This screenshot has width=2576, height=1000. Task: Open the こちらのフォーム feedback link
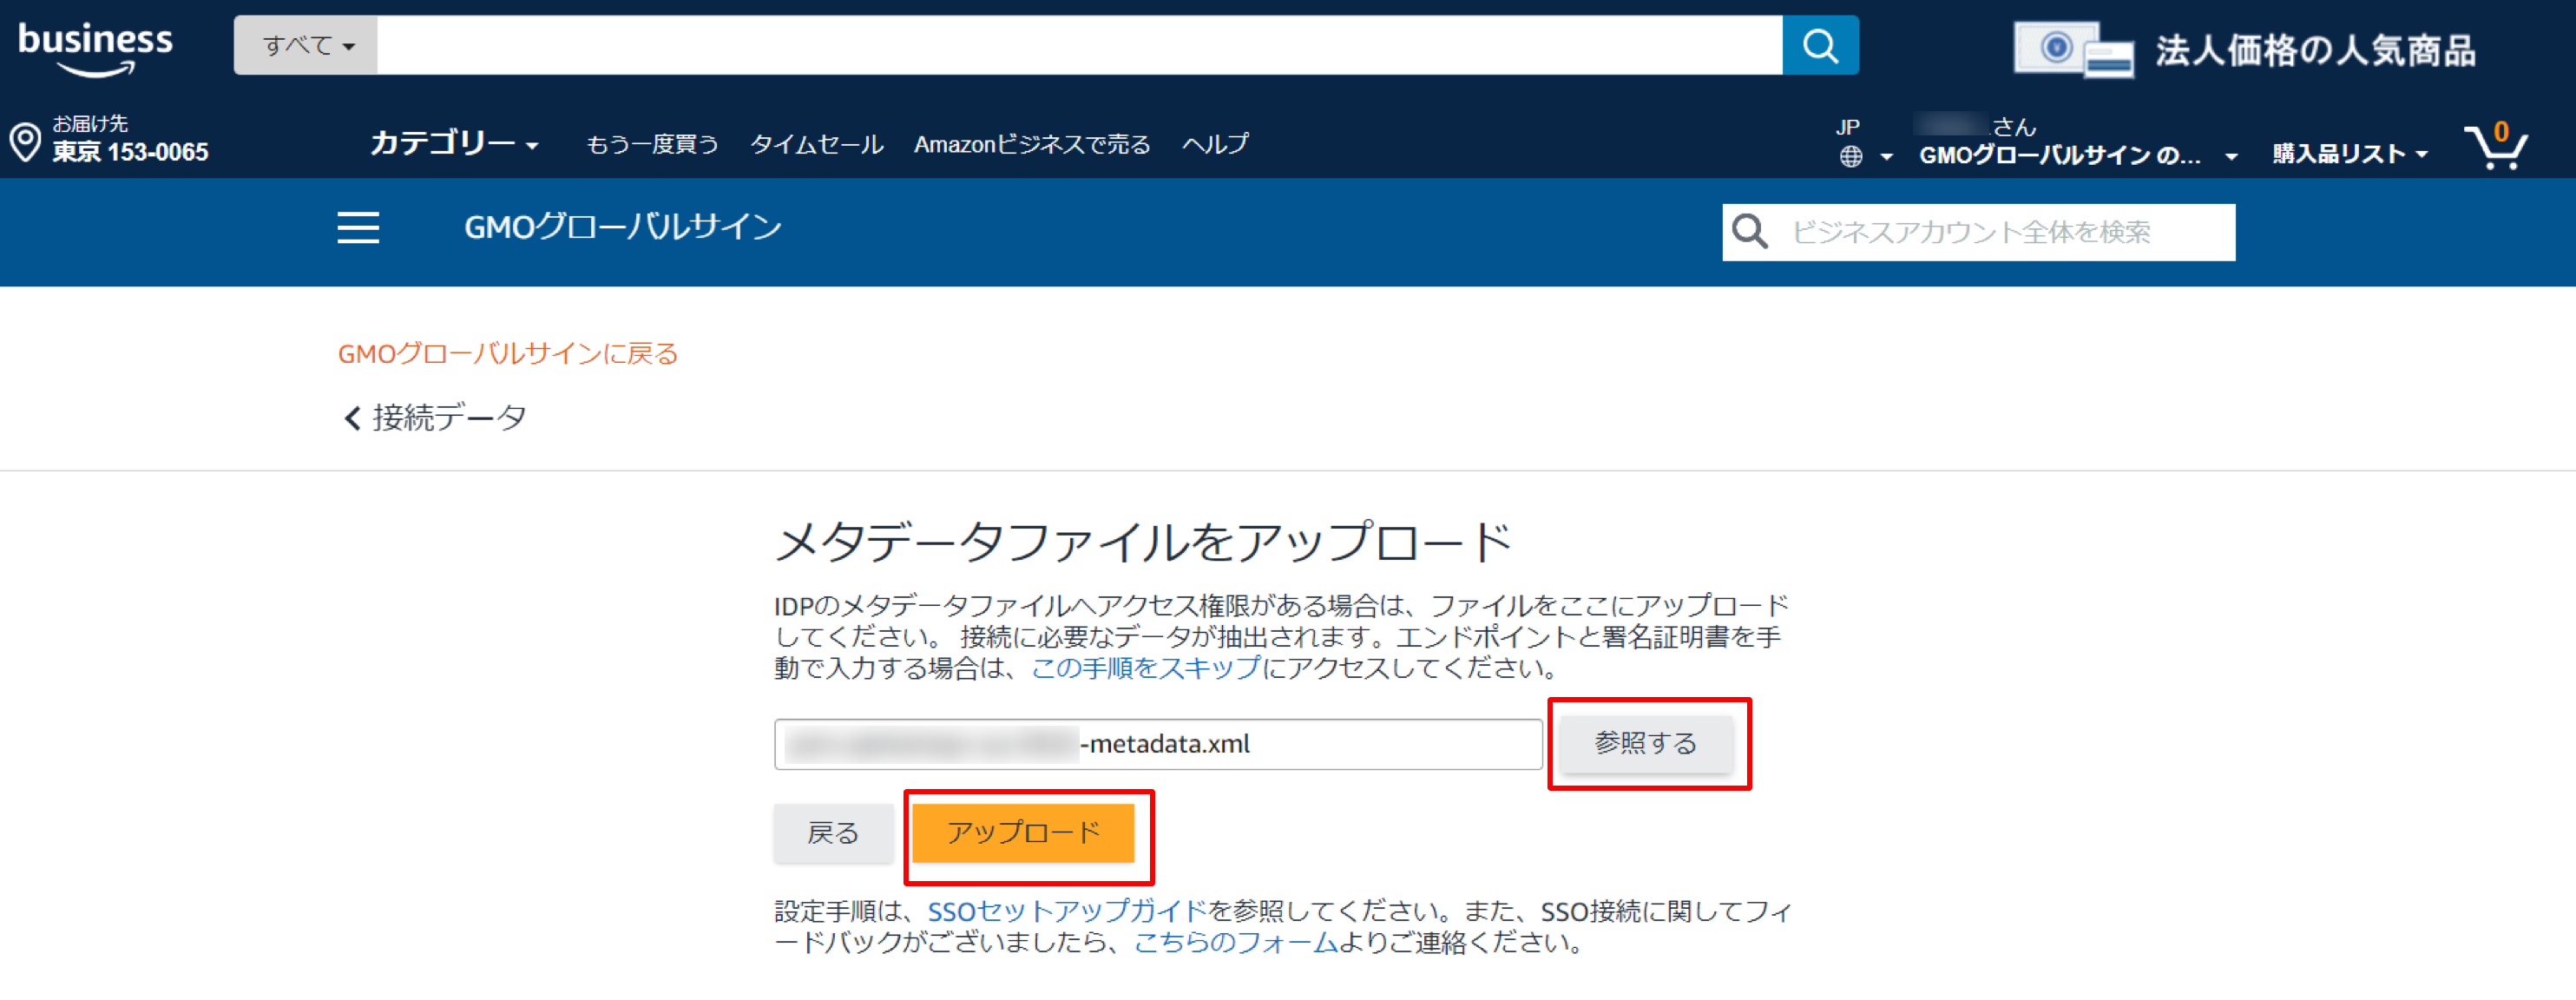point(1235,942)
